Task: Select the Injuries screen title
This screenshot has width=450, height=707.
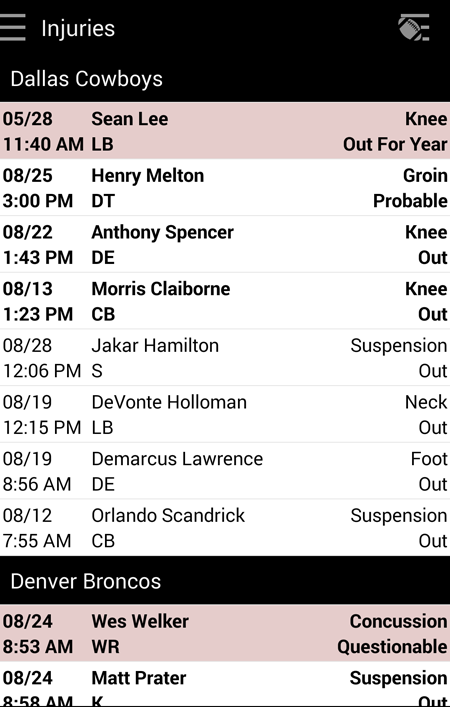Action: click(78, 28)
